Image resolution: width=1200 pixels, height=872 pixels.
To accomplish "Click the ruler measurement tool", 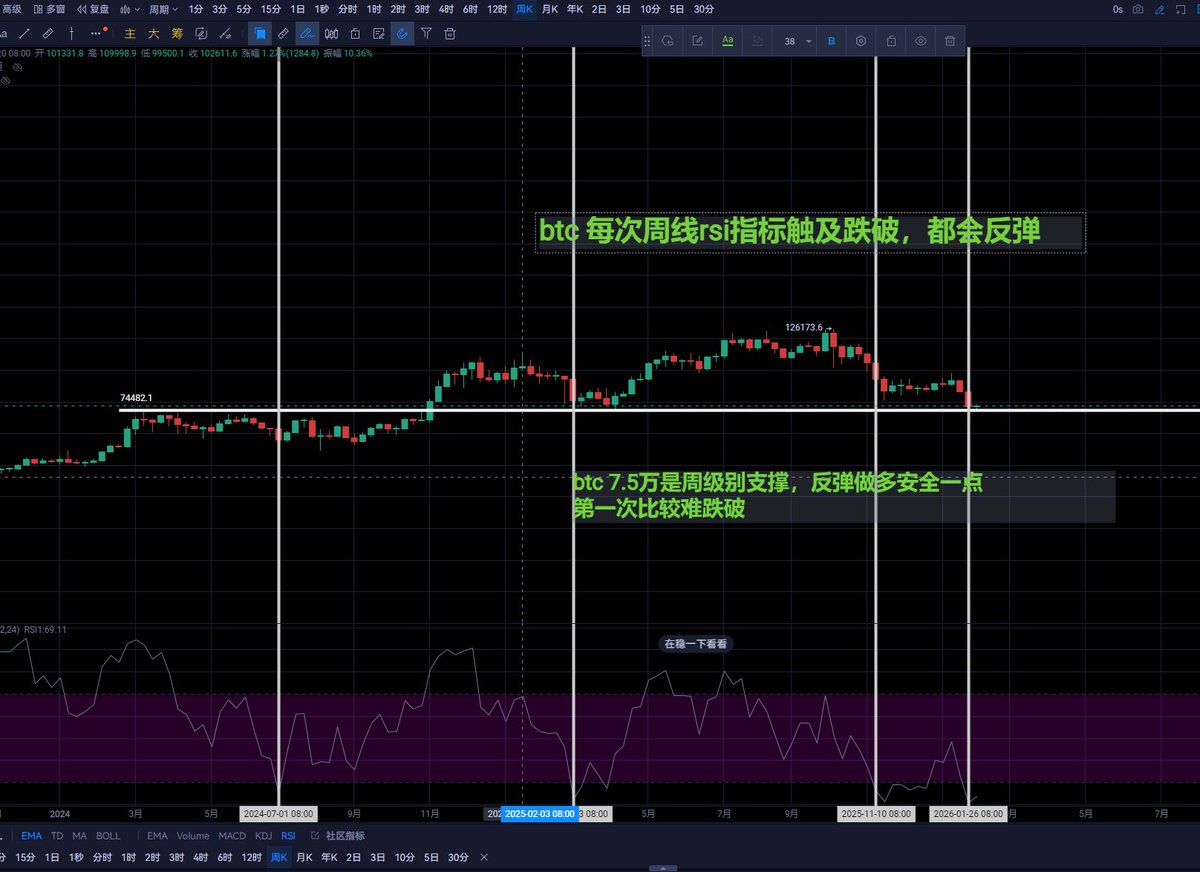I will 48,33.
